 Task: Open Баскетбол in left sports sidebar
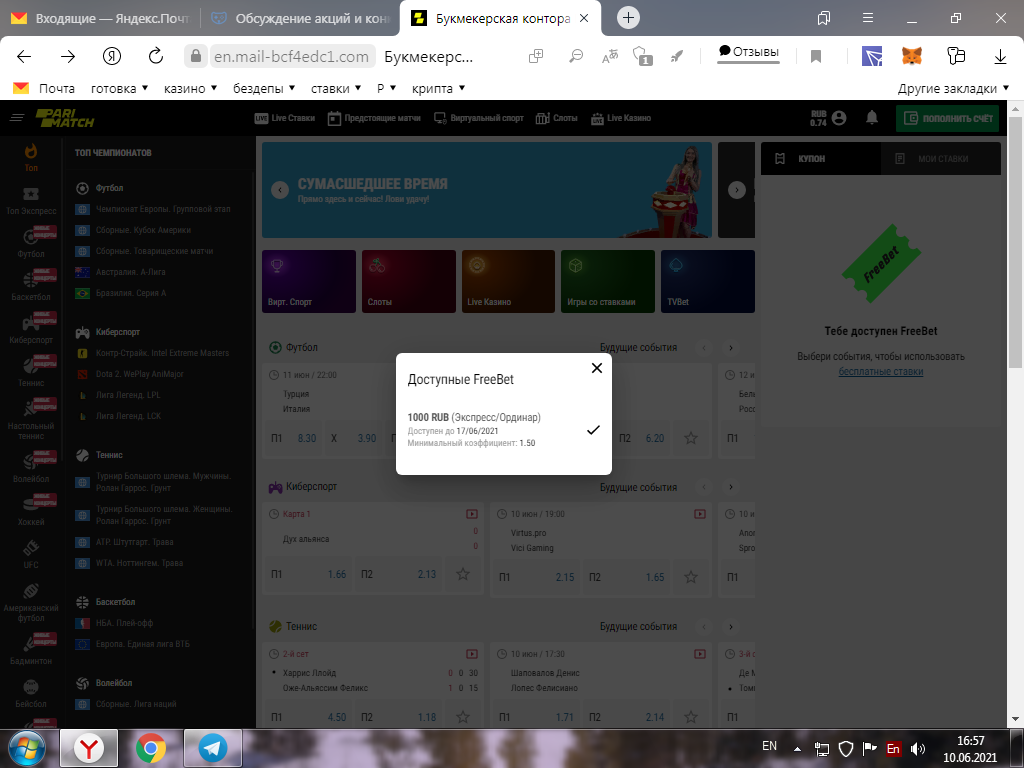pos(31,286)
